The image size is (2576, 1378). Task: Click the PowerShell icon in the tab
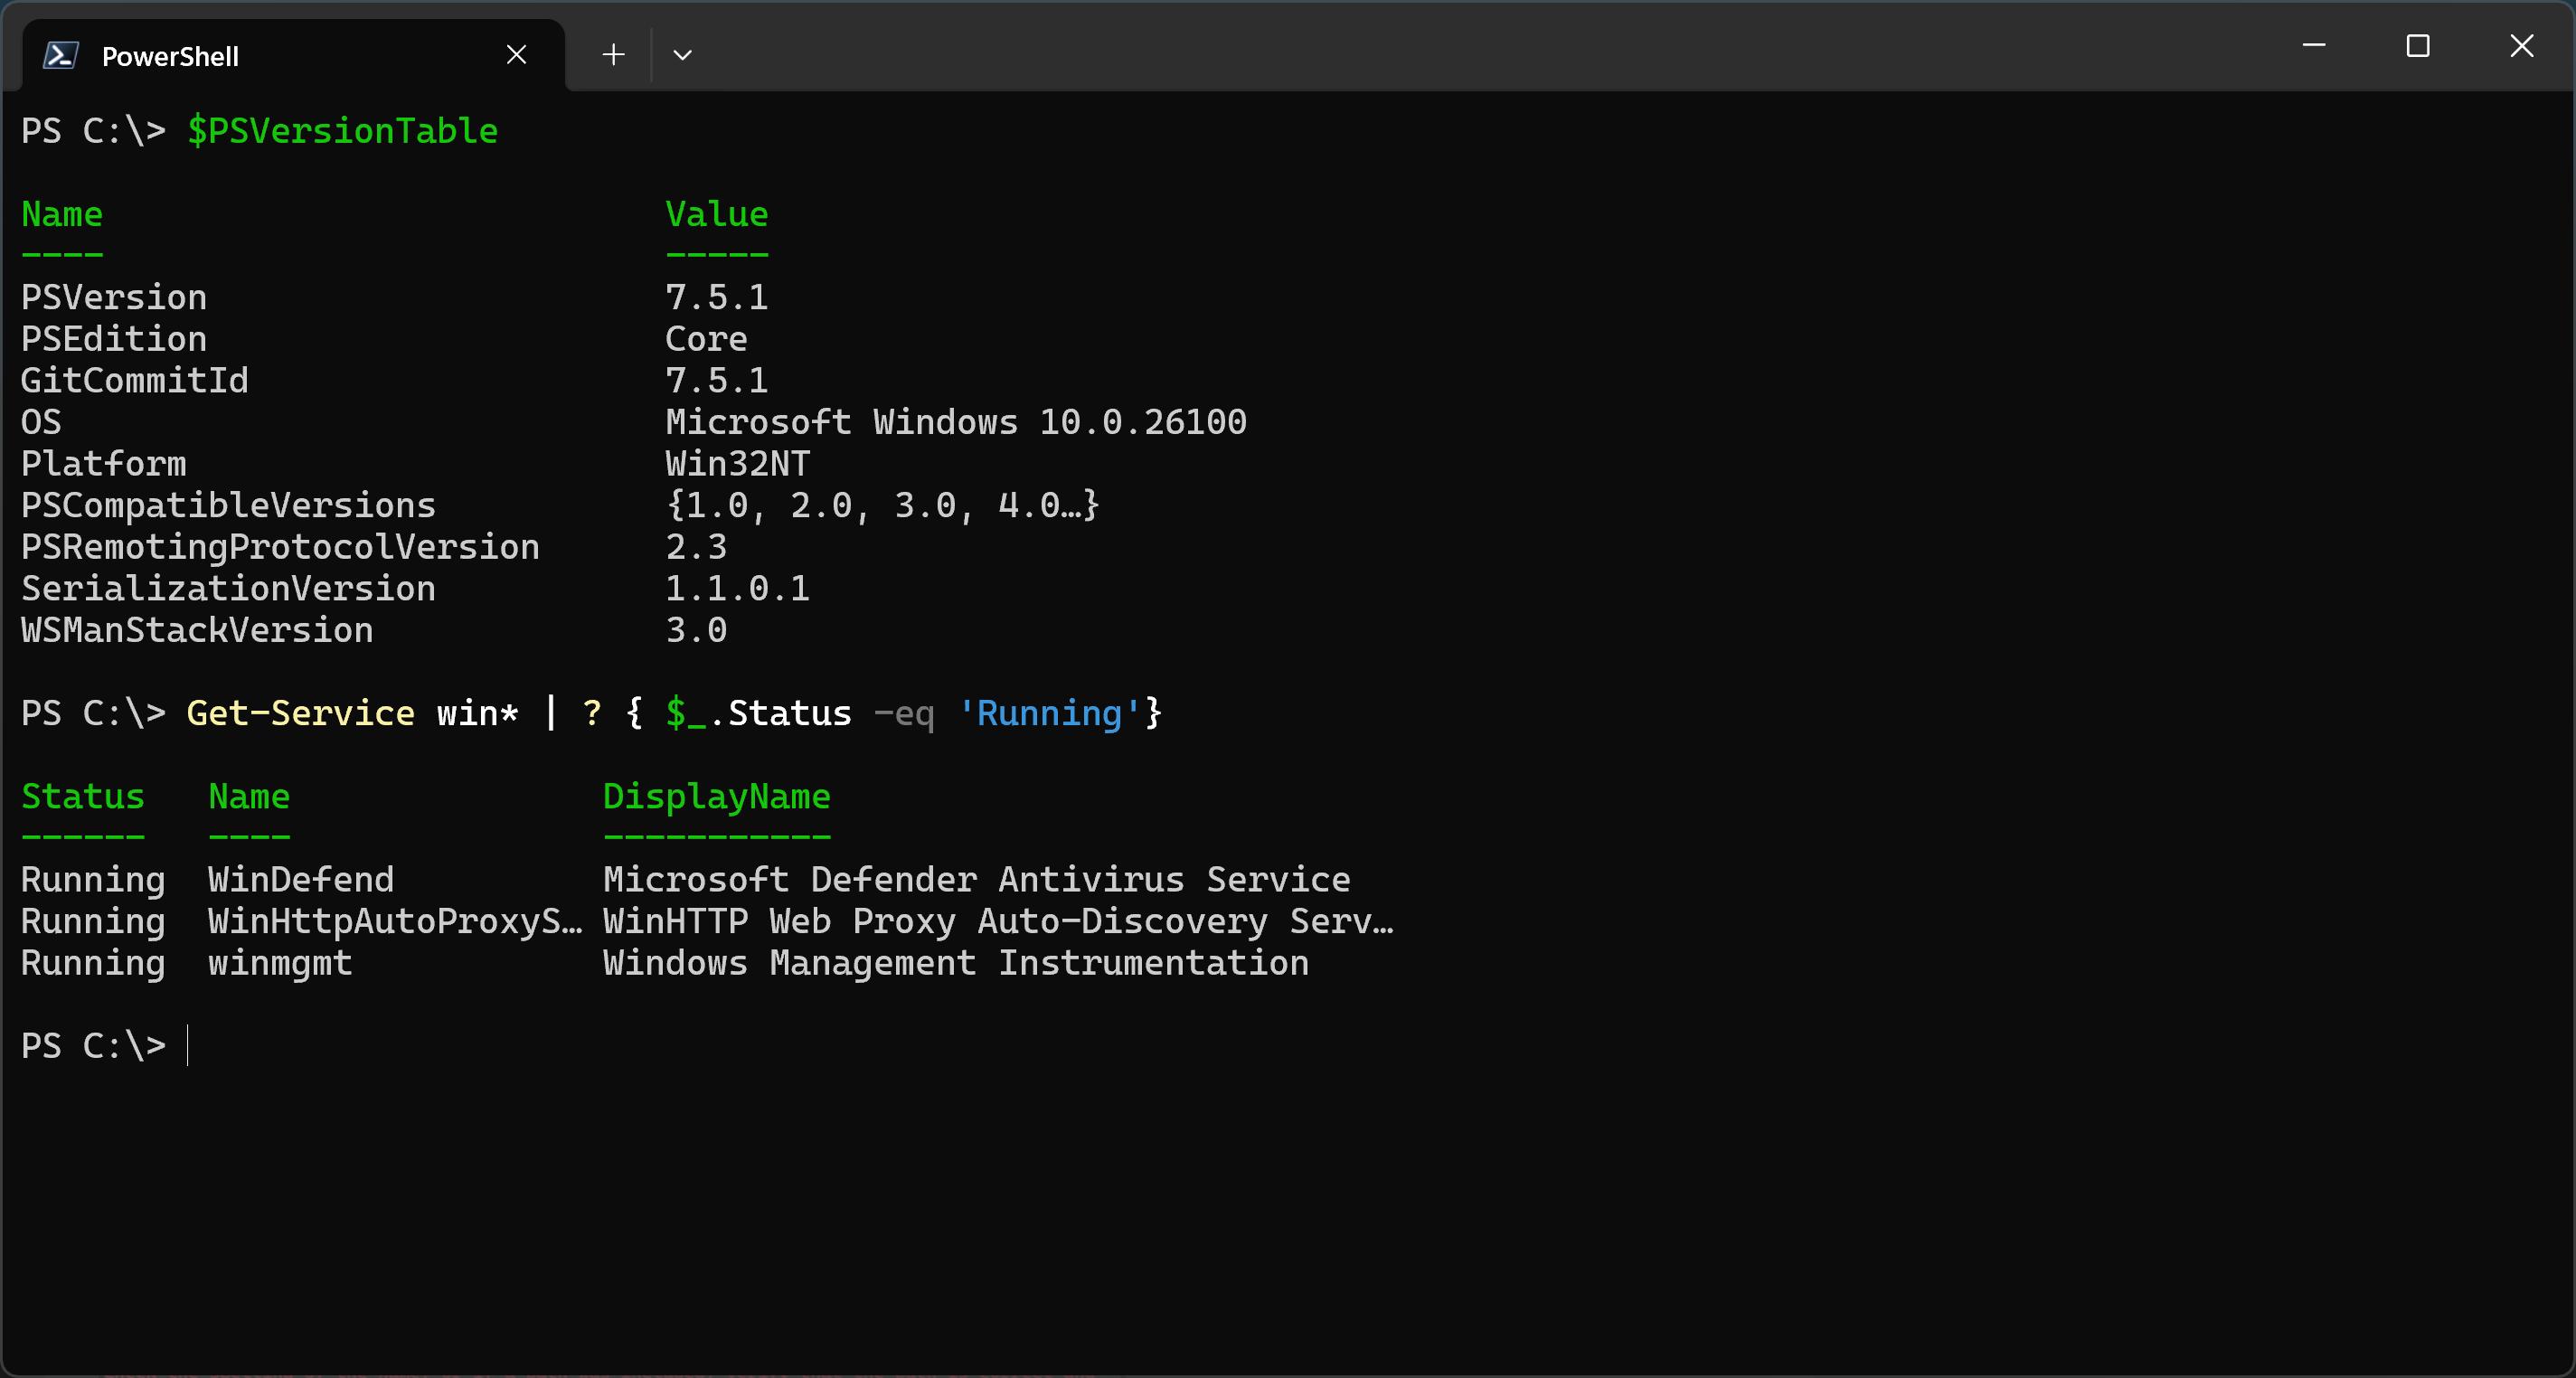pos(60,55)
